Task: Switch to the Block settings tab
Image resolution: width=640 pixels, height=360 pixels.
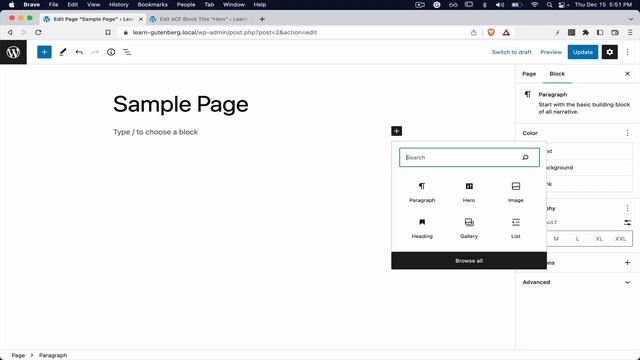Action: 557,74
